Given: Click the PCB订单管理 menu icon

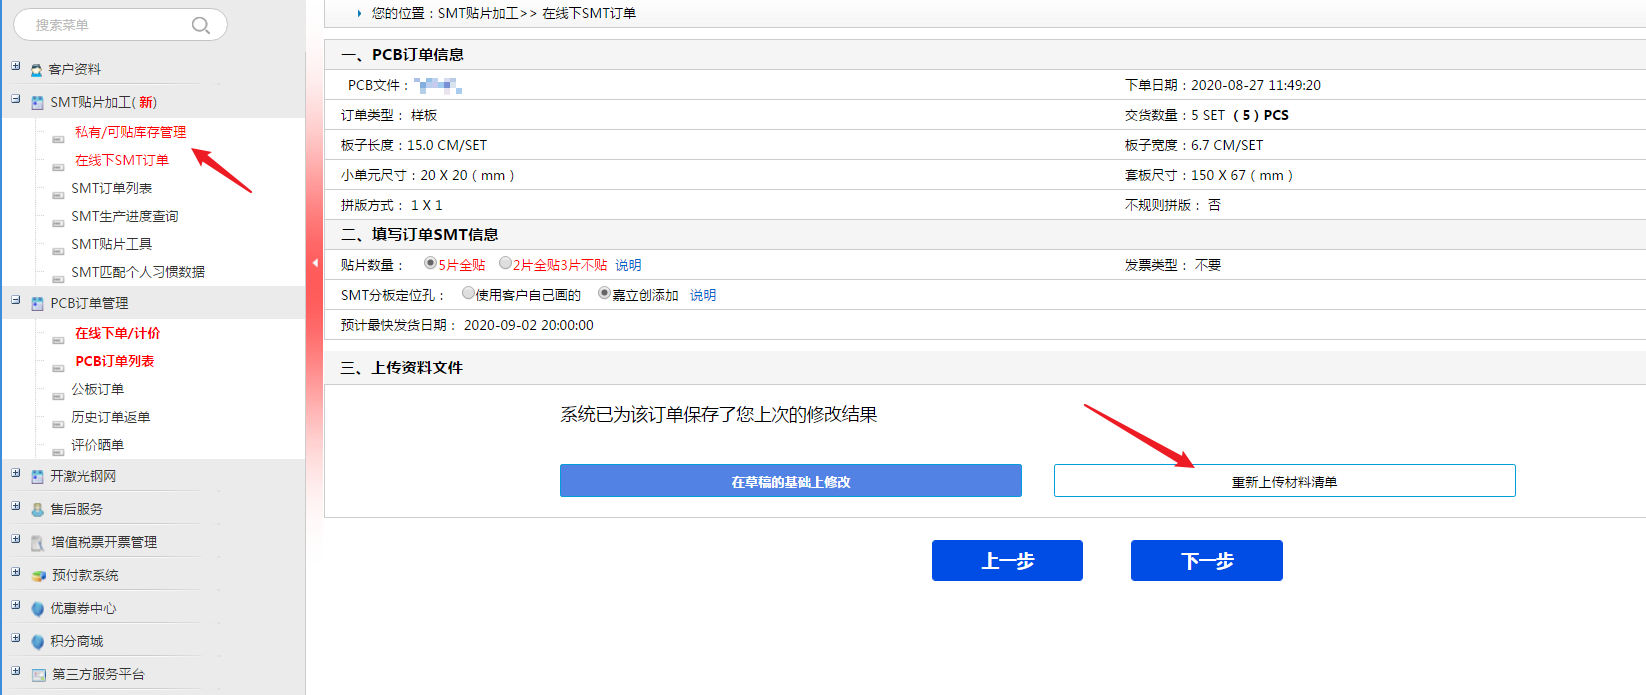Looking at the screenshot, I should coord(37,304).
